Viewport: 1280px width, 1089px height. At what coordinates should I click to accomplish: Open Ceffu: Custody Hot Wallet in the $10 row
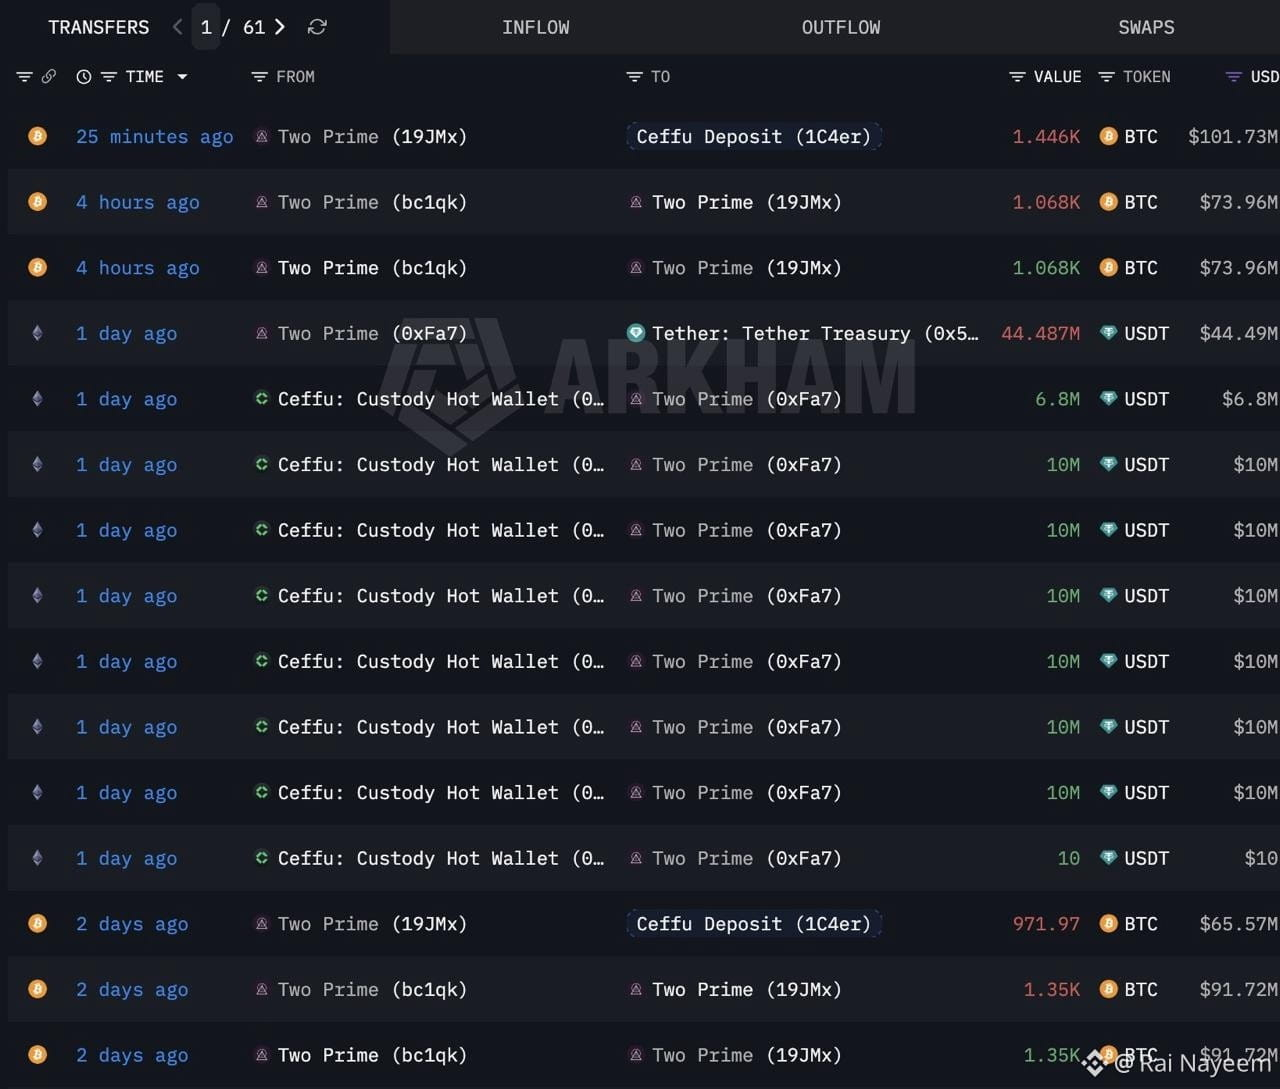click(441, 859)
